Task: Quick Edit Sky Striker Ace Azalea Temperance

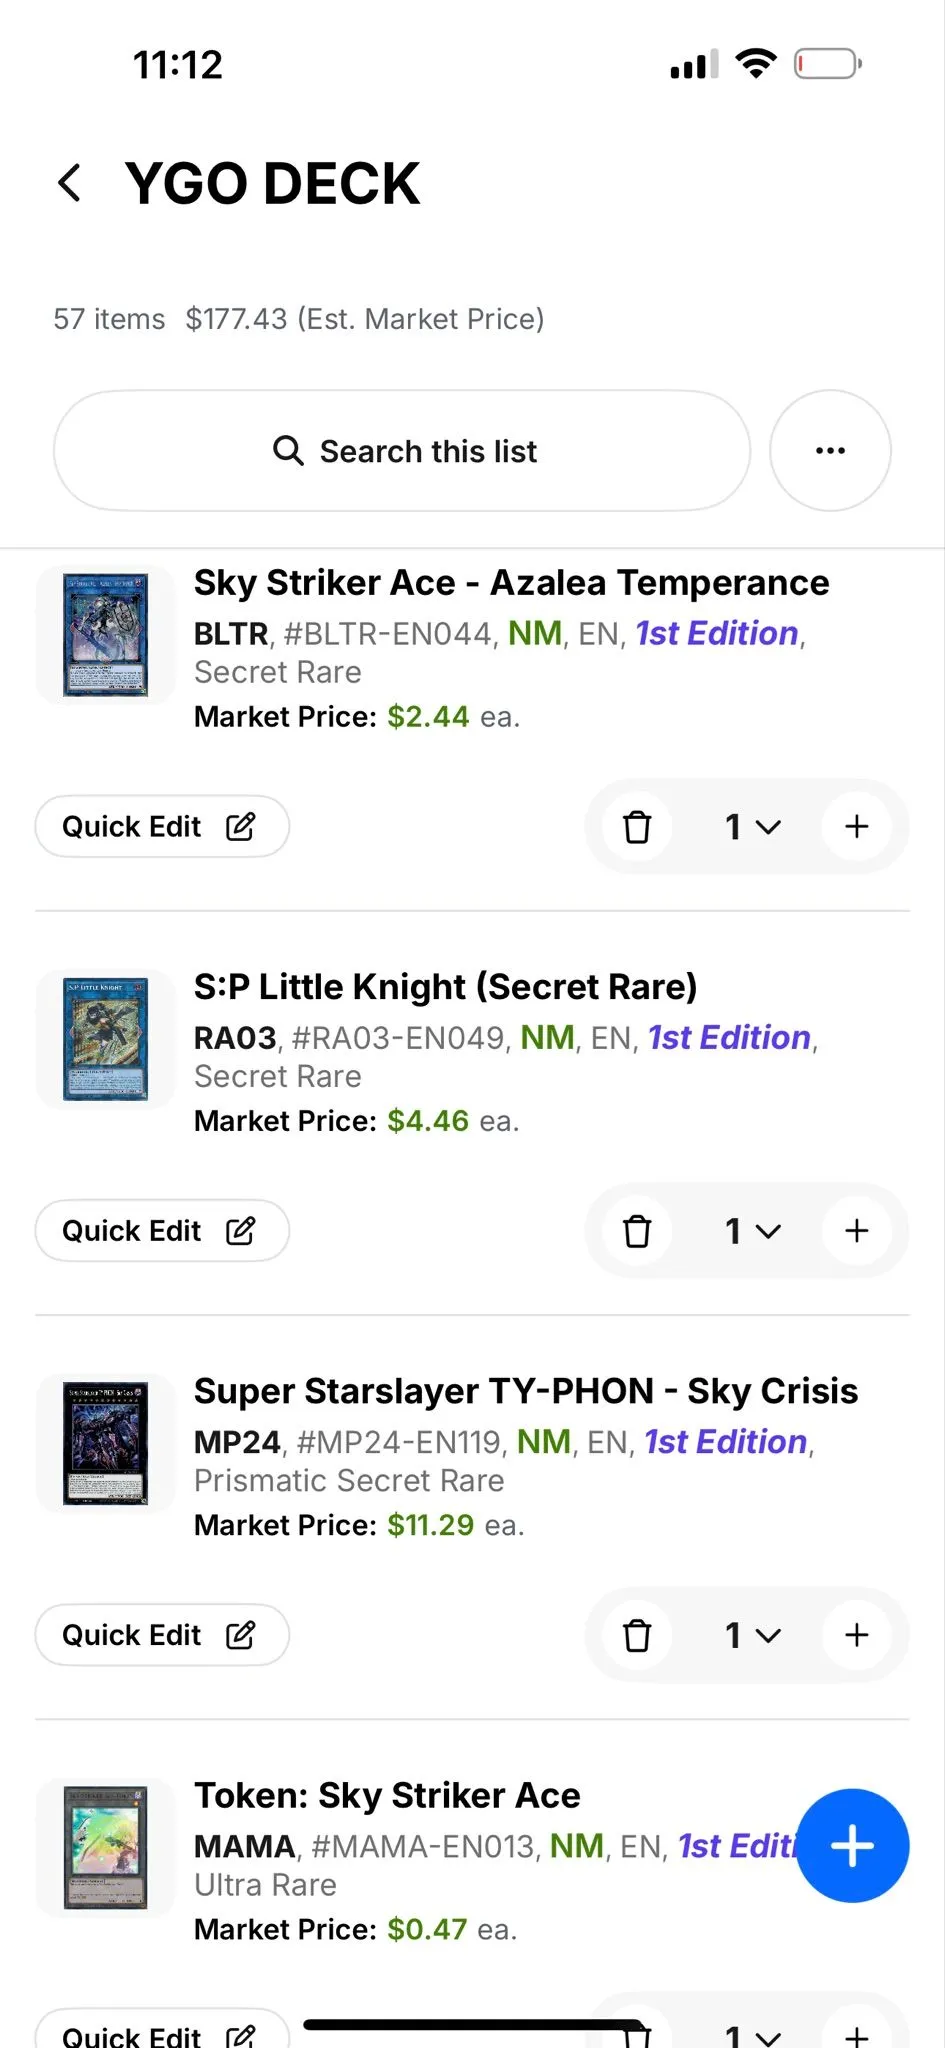Action: (x=162, y=827)
